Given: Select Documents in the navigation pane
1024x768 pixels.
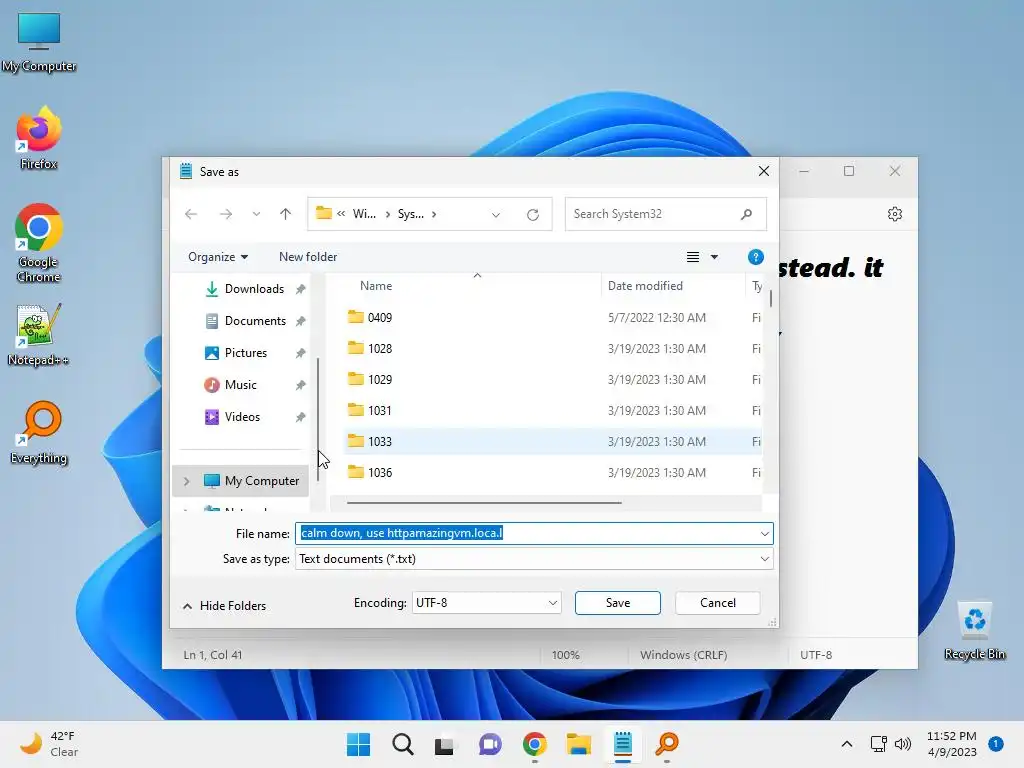Looking at the screenshot, I should [255, 321].
